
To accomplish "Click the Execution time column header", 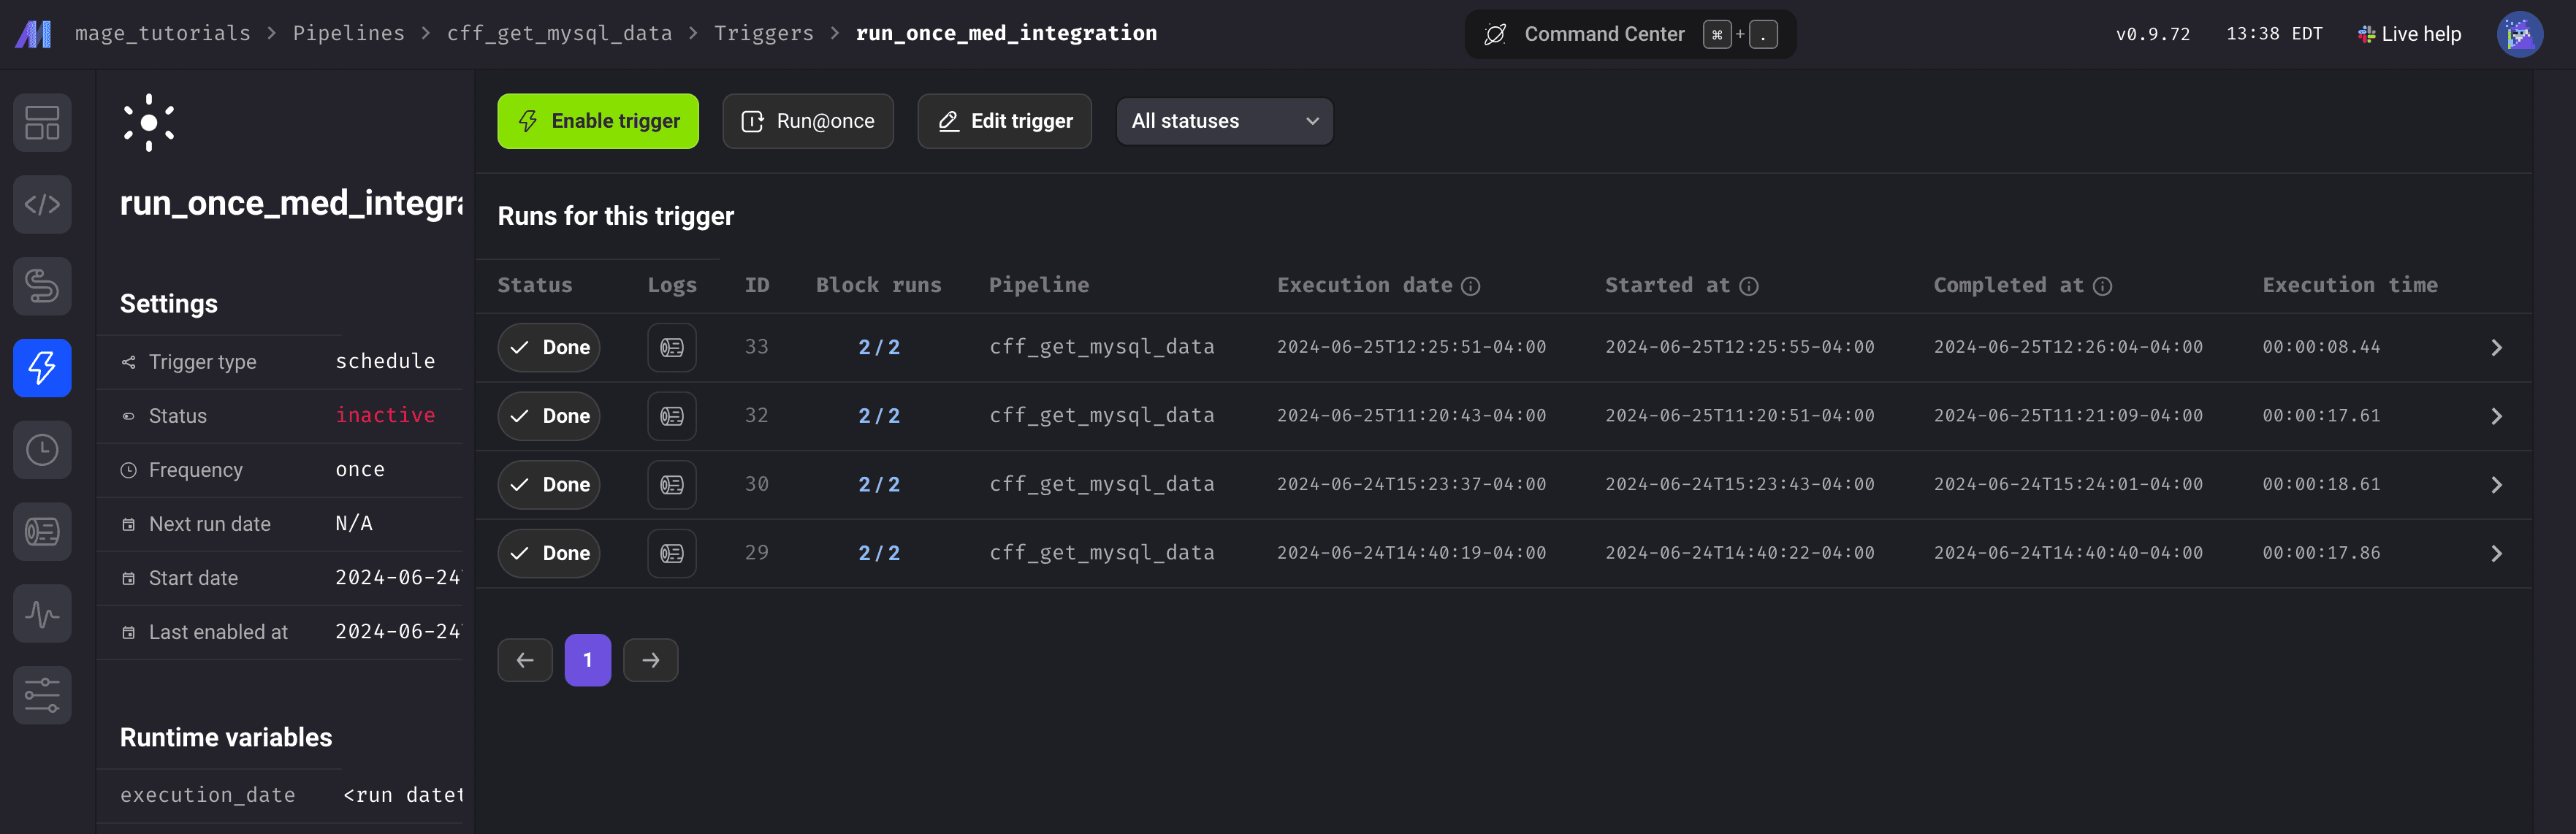I will pos(2350,285).
